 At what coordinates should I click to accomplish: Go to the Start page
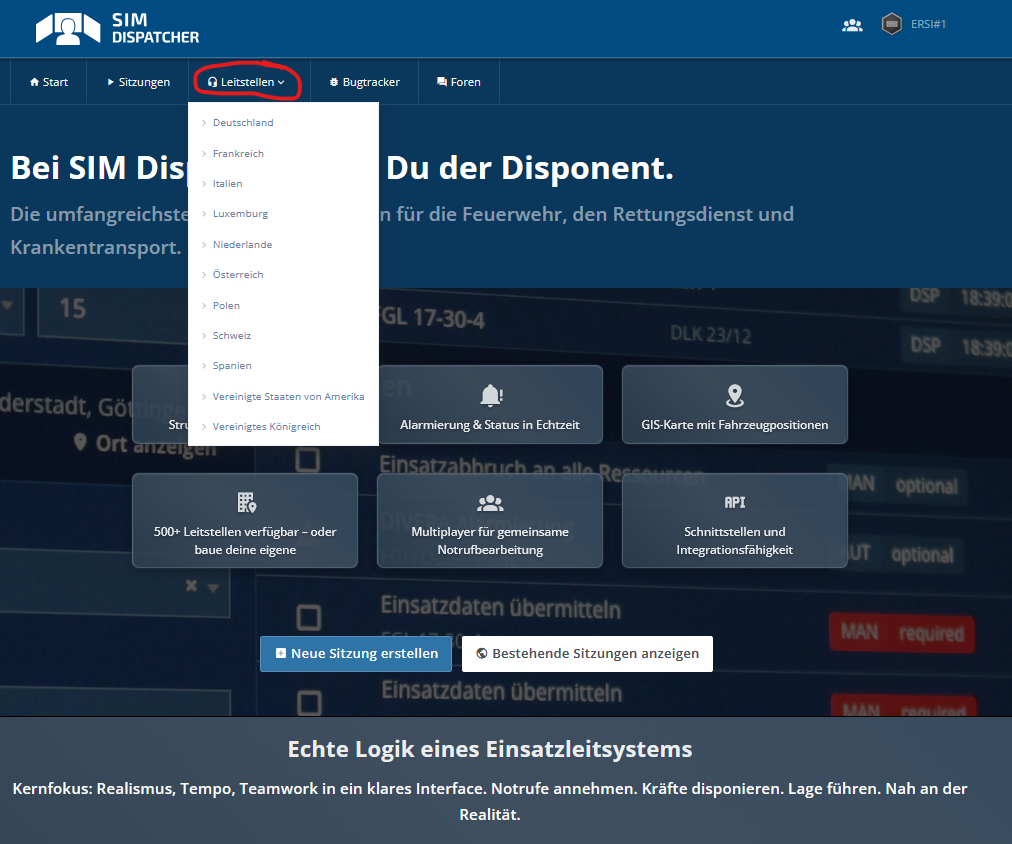49,82
